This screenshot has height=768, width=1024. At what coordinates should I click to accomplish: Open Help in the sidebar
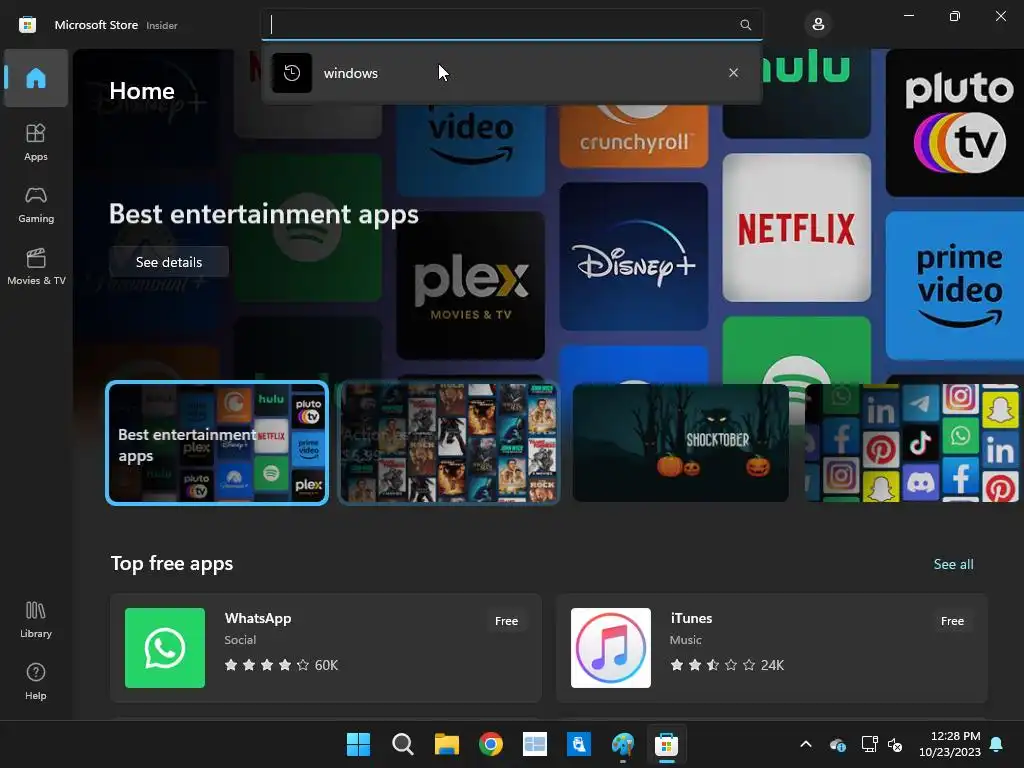click(x=36, y=682)
